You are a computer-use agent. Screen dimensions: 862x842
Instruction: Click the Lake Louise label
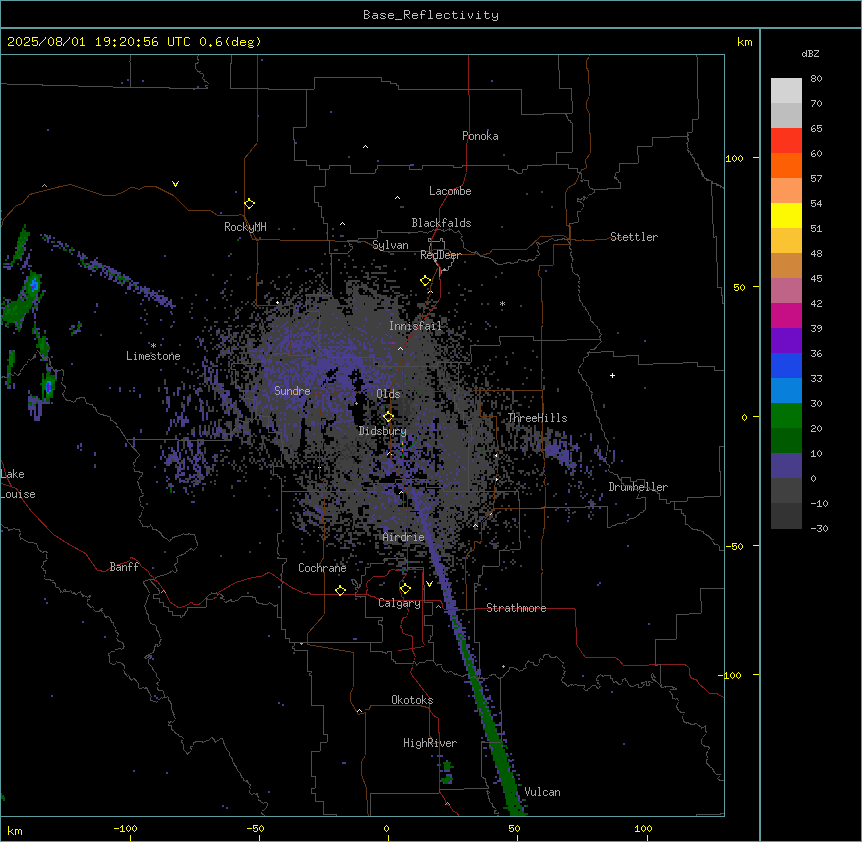(17, 484)
